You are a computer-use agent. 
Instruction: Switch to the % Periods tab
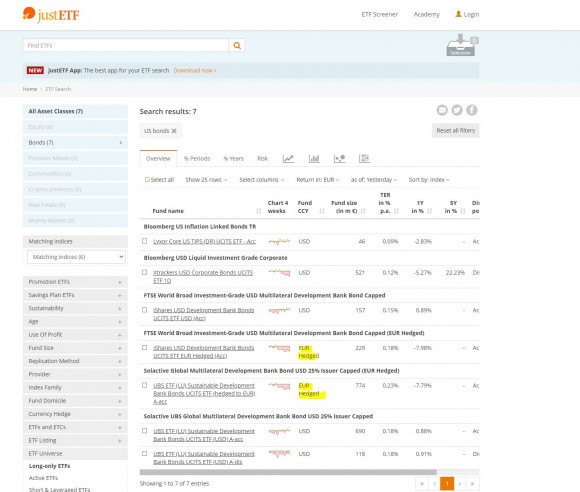(x=197, y=158)
